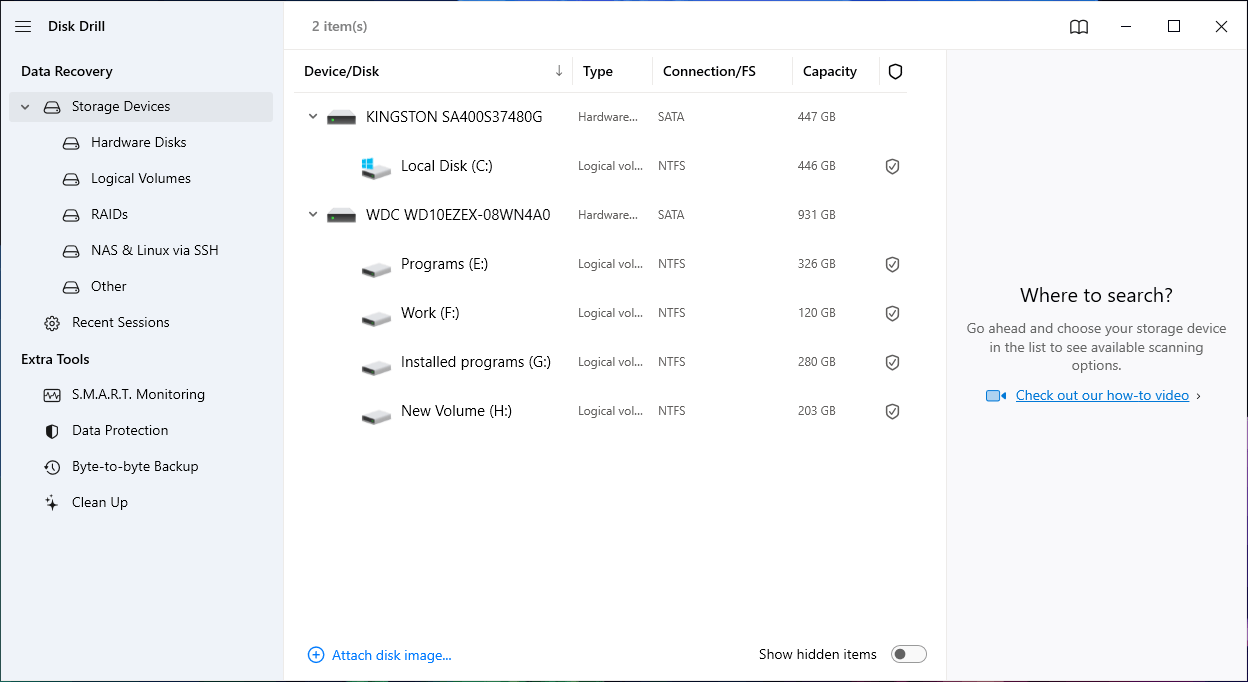Click the 2 item(s) count text
The image size is (1248, 682).
coord(339,27)
